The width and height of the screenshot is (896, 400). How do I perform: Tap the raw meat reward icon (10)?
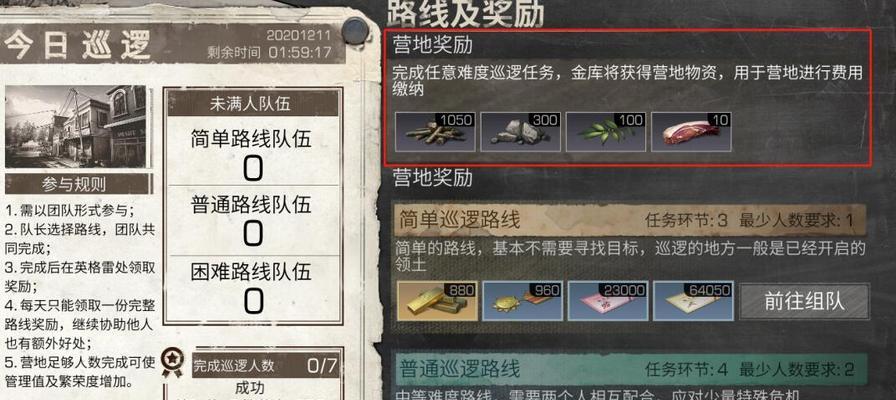[691, 131]
